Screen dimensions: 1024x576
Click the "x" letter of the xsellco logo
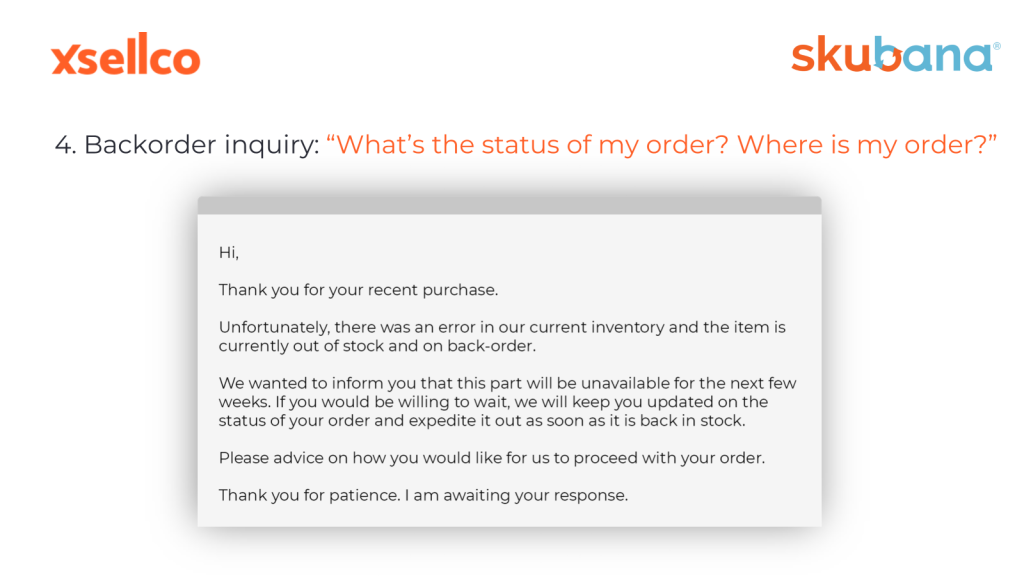click(x=65, y=60)
